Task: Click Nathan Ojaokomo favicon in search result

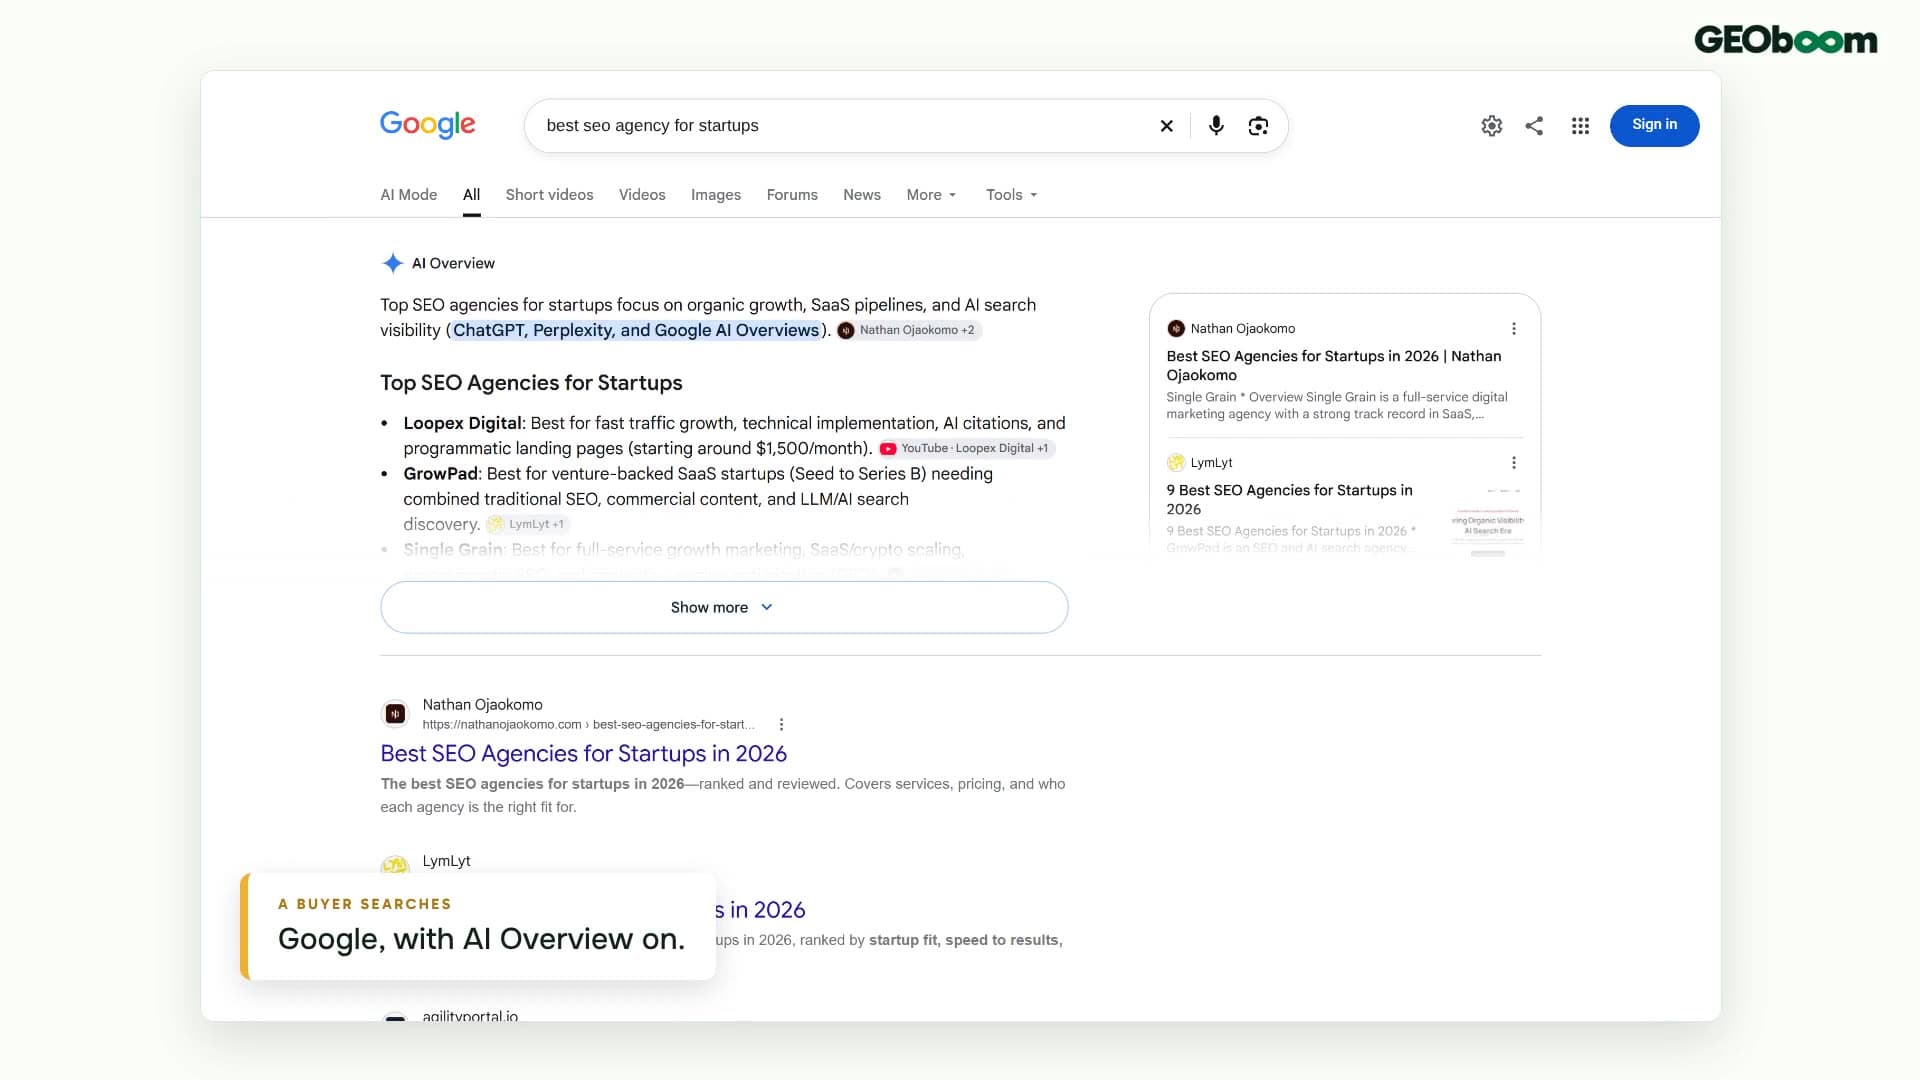Action: click(x=396, y=714)
